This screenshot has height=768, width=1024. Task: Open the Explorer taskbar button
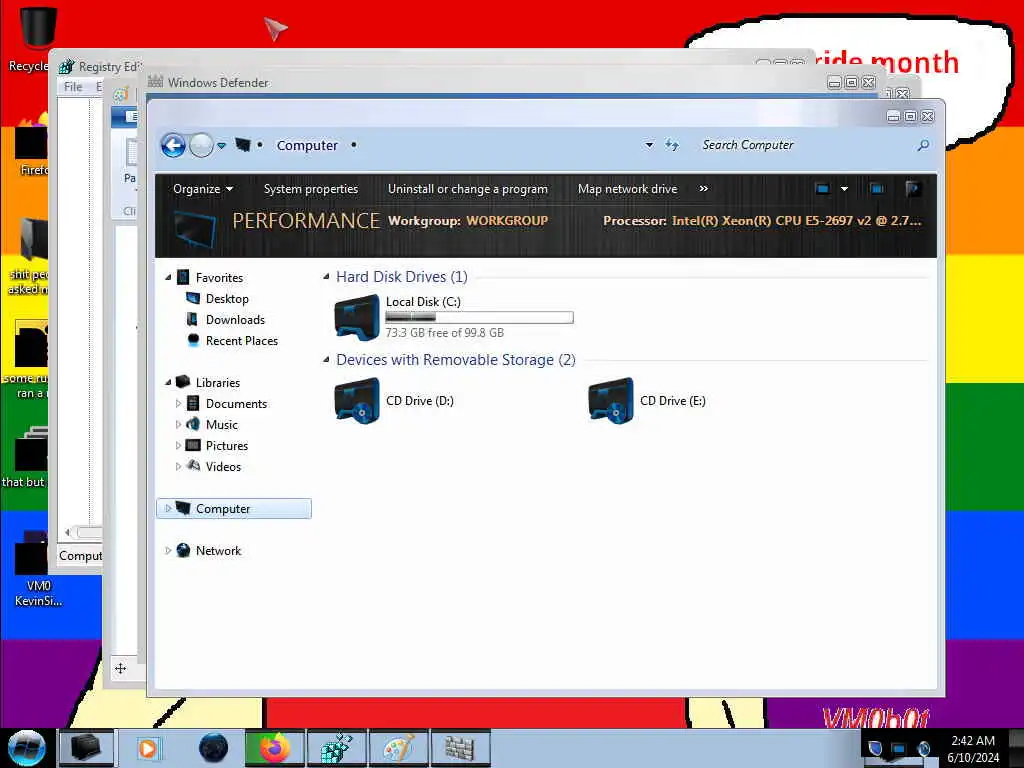(86, 748)
